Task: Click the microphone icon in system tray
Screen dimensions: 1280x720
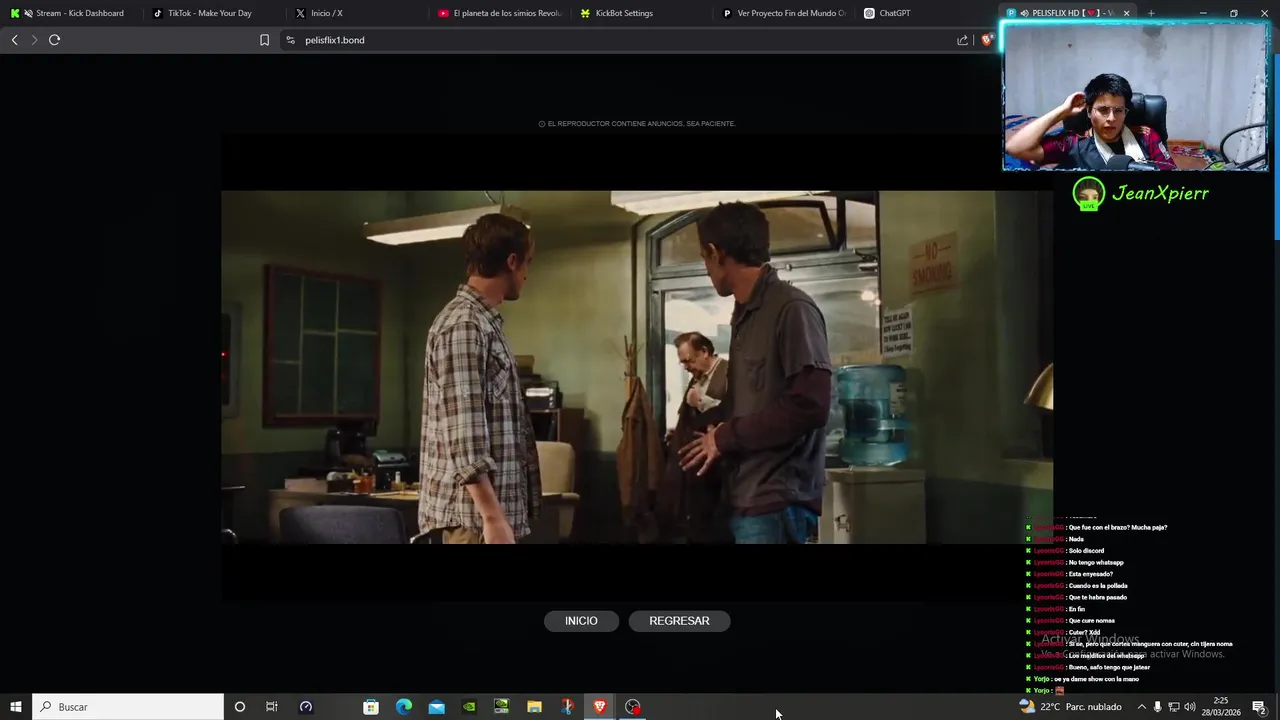Action: point(1157,707)
